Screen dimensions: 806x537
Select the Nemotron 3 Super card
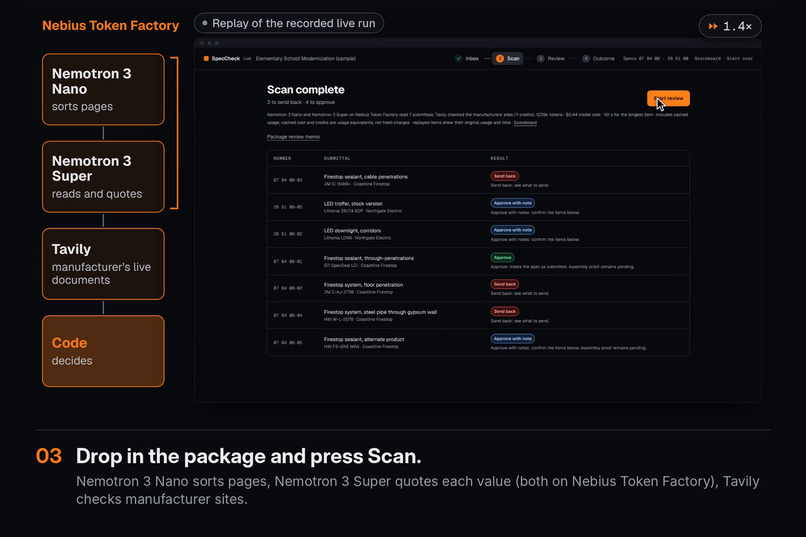103,177
